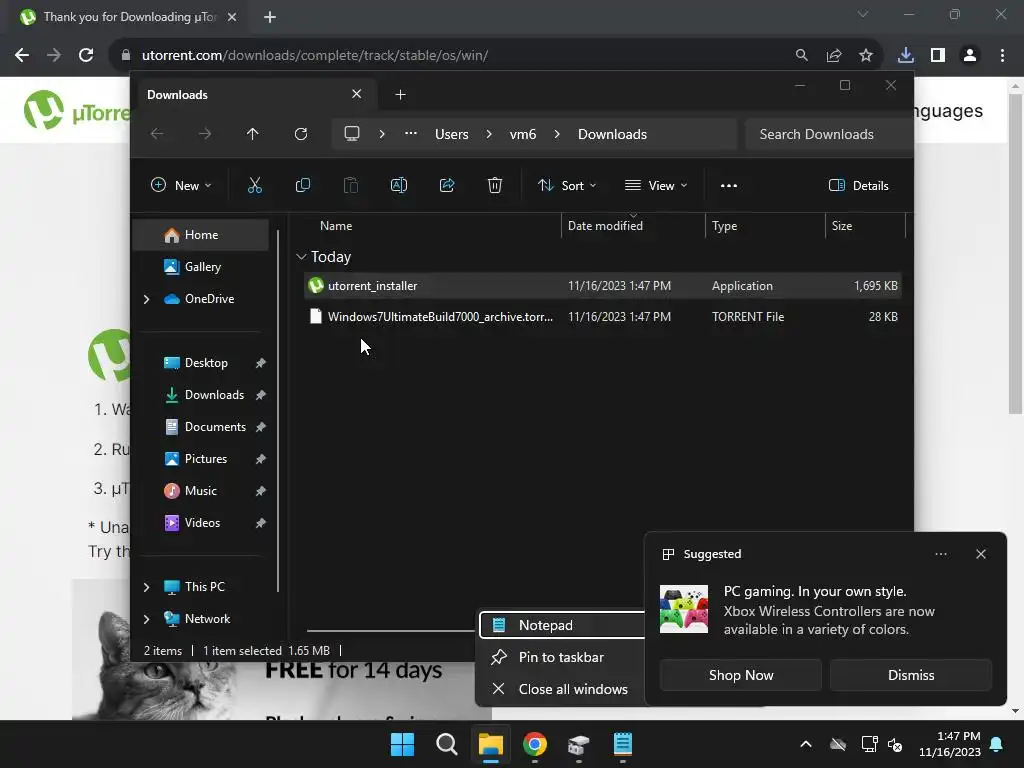Expand the OneDrive tree node

(146, 299)
